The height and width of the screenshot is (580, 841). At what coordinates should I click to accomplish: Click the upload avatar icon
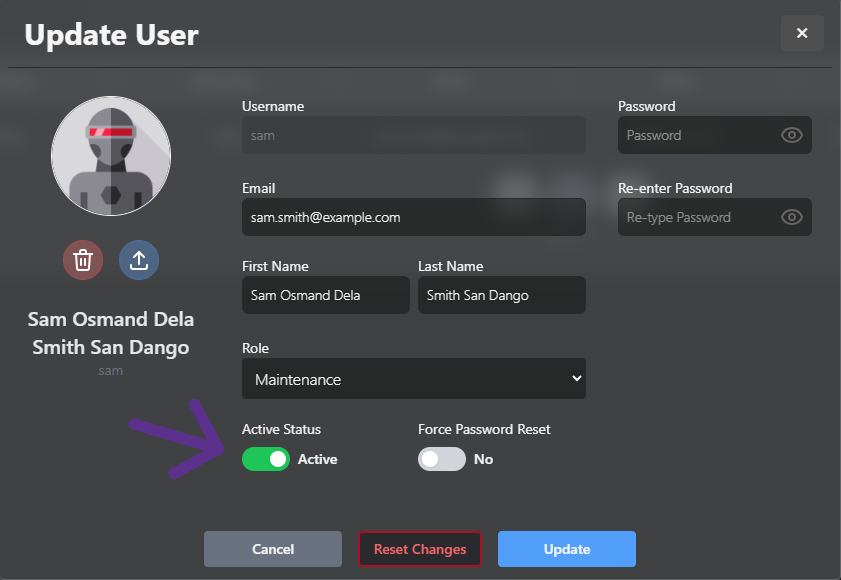click(139, 260)
